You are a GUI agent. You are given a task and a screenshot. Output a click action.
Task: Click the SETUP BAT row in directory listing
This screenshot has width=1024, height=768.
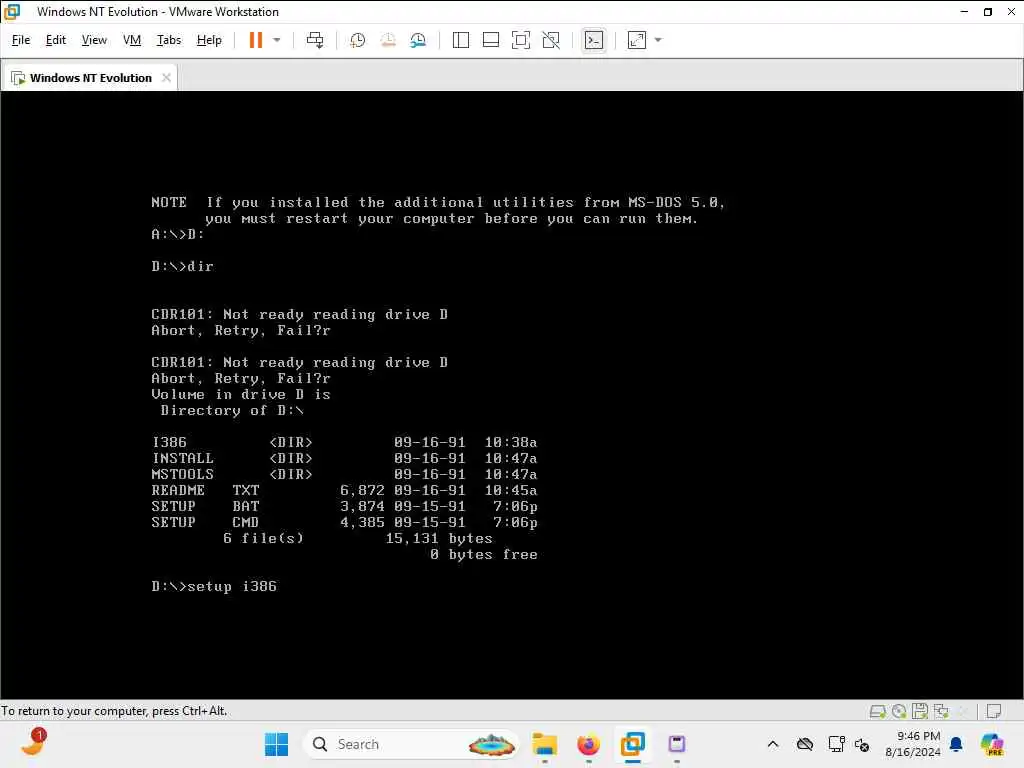[x=344, y=507]
